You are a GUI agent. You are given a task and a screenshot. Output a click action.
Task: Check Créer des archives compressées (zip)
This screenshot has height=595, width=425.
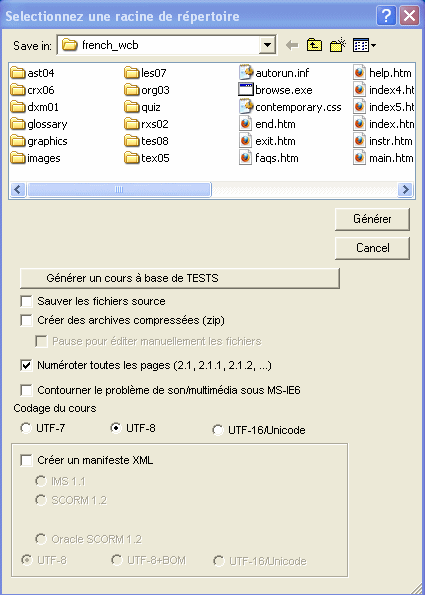tap(26, 320)
